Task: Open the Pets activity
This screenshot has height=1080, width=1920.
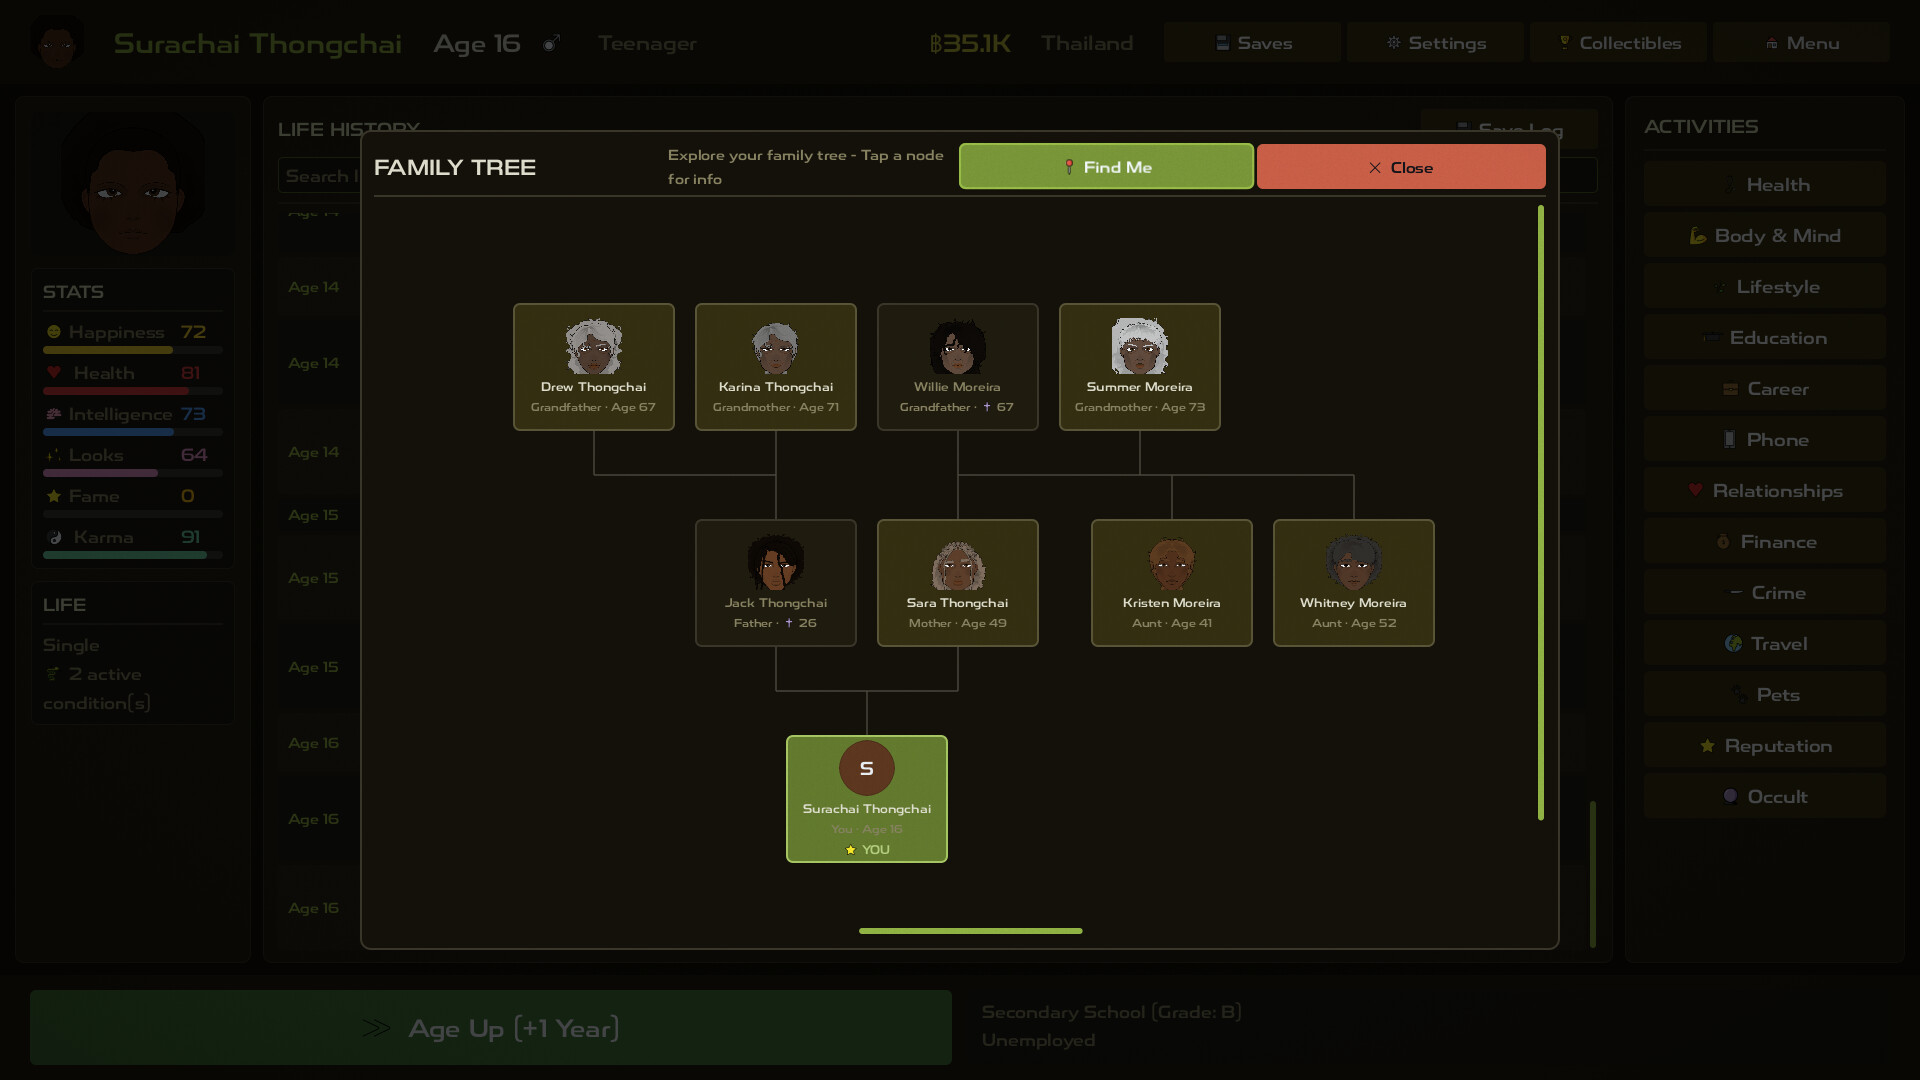Action: (1765, 695)
